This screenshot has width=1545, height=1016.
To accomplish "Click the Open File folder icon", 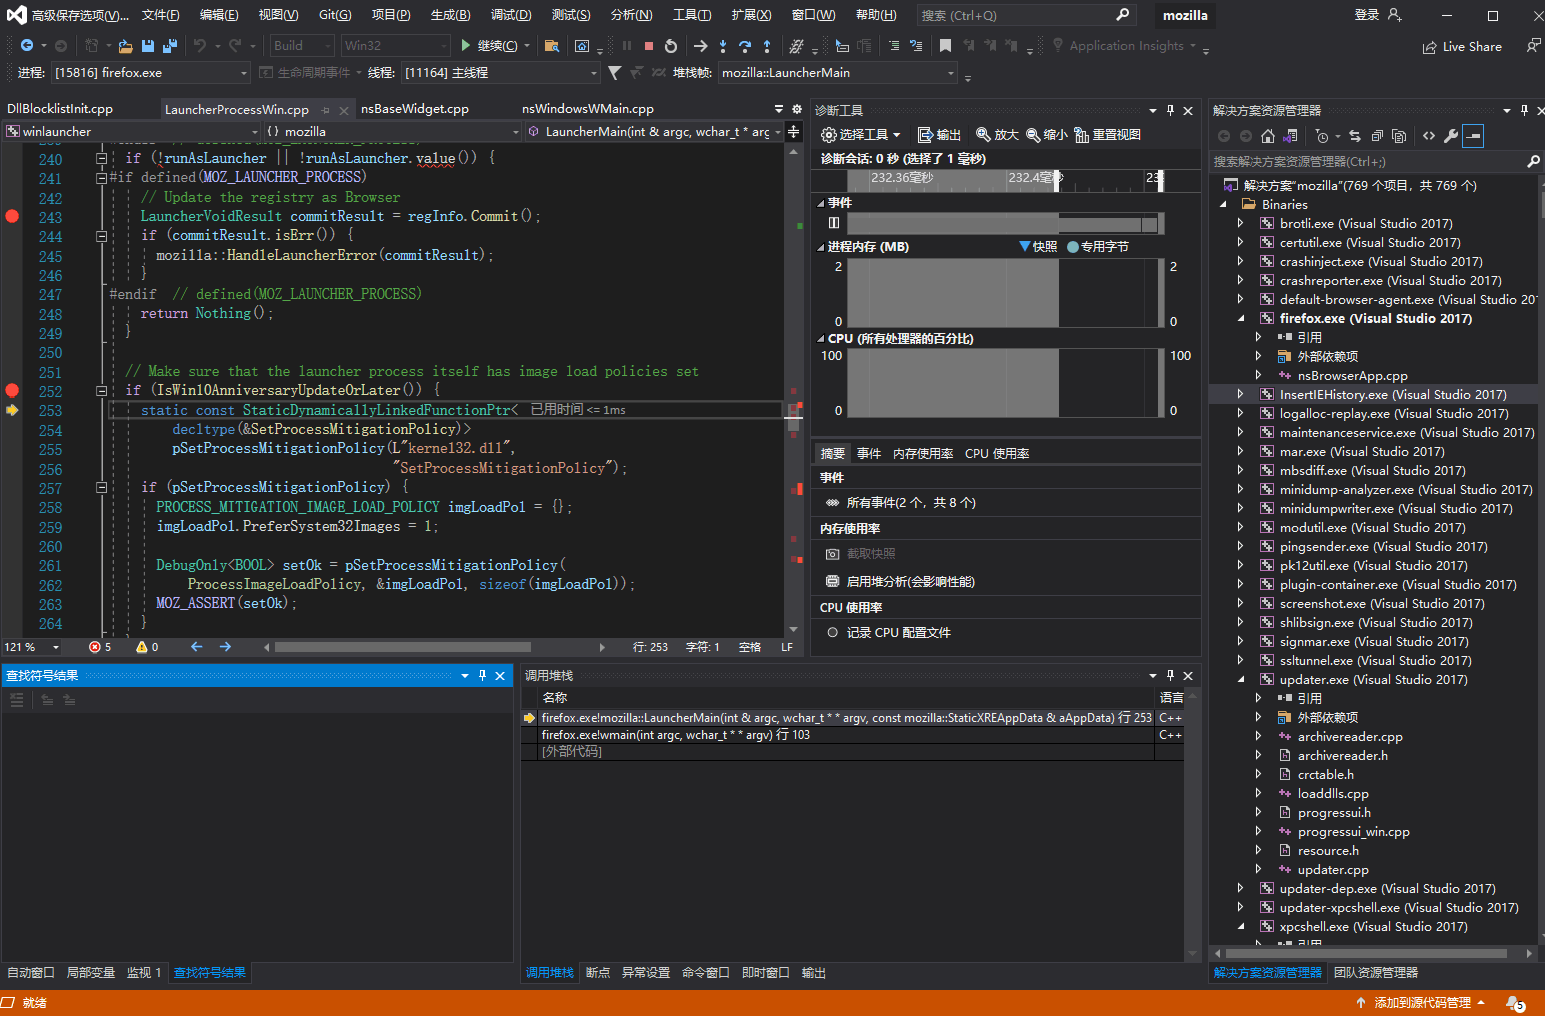I will tap(125, 46).
